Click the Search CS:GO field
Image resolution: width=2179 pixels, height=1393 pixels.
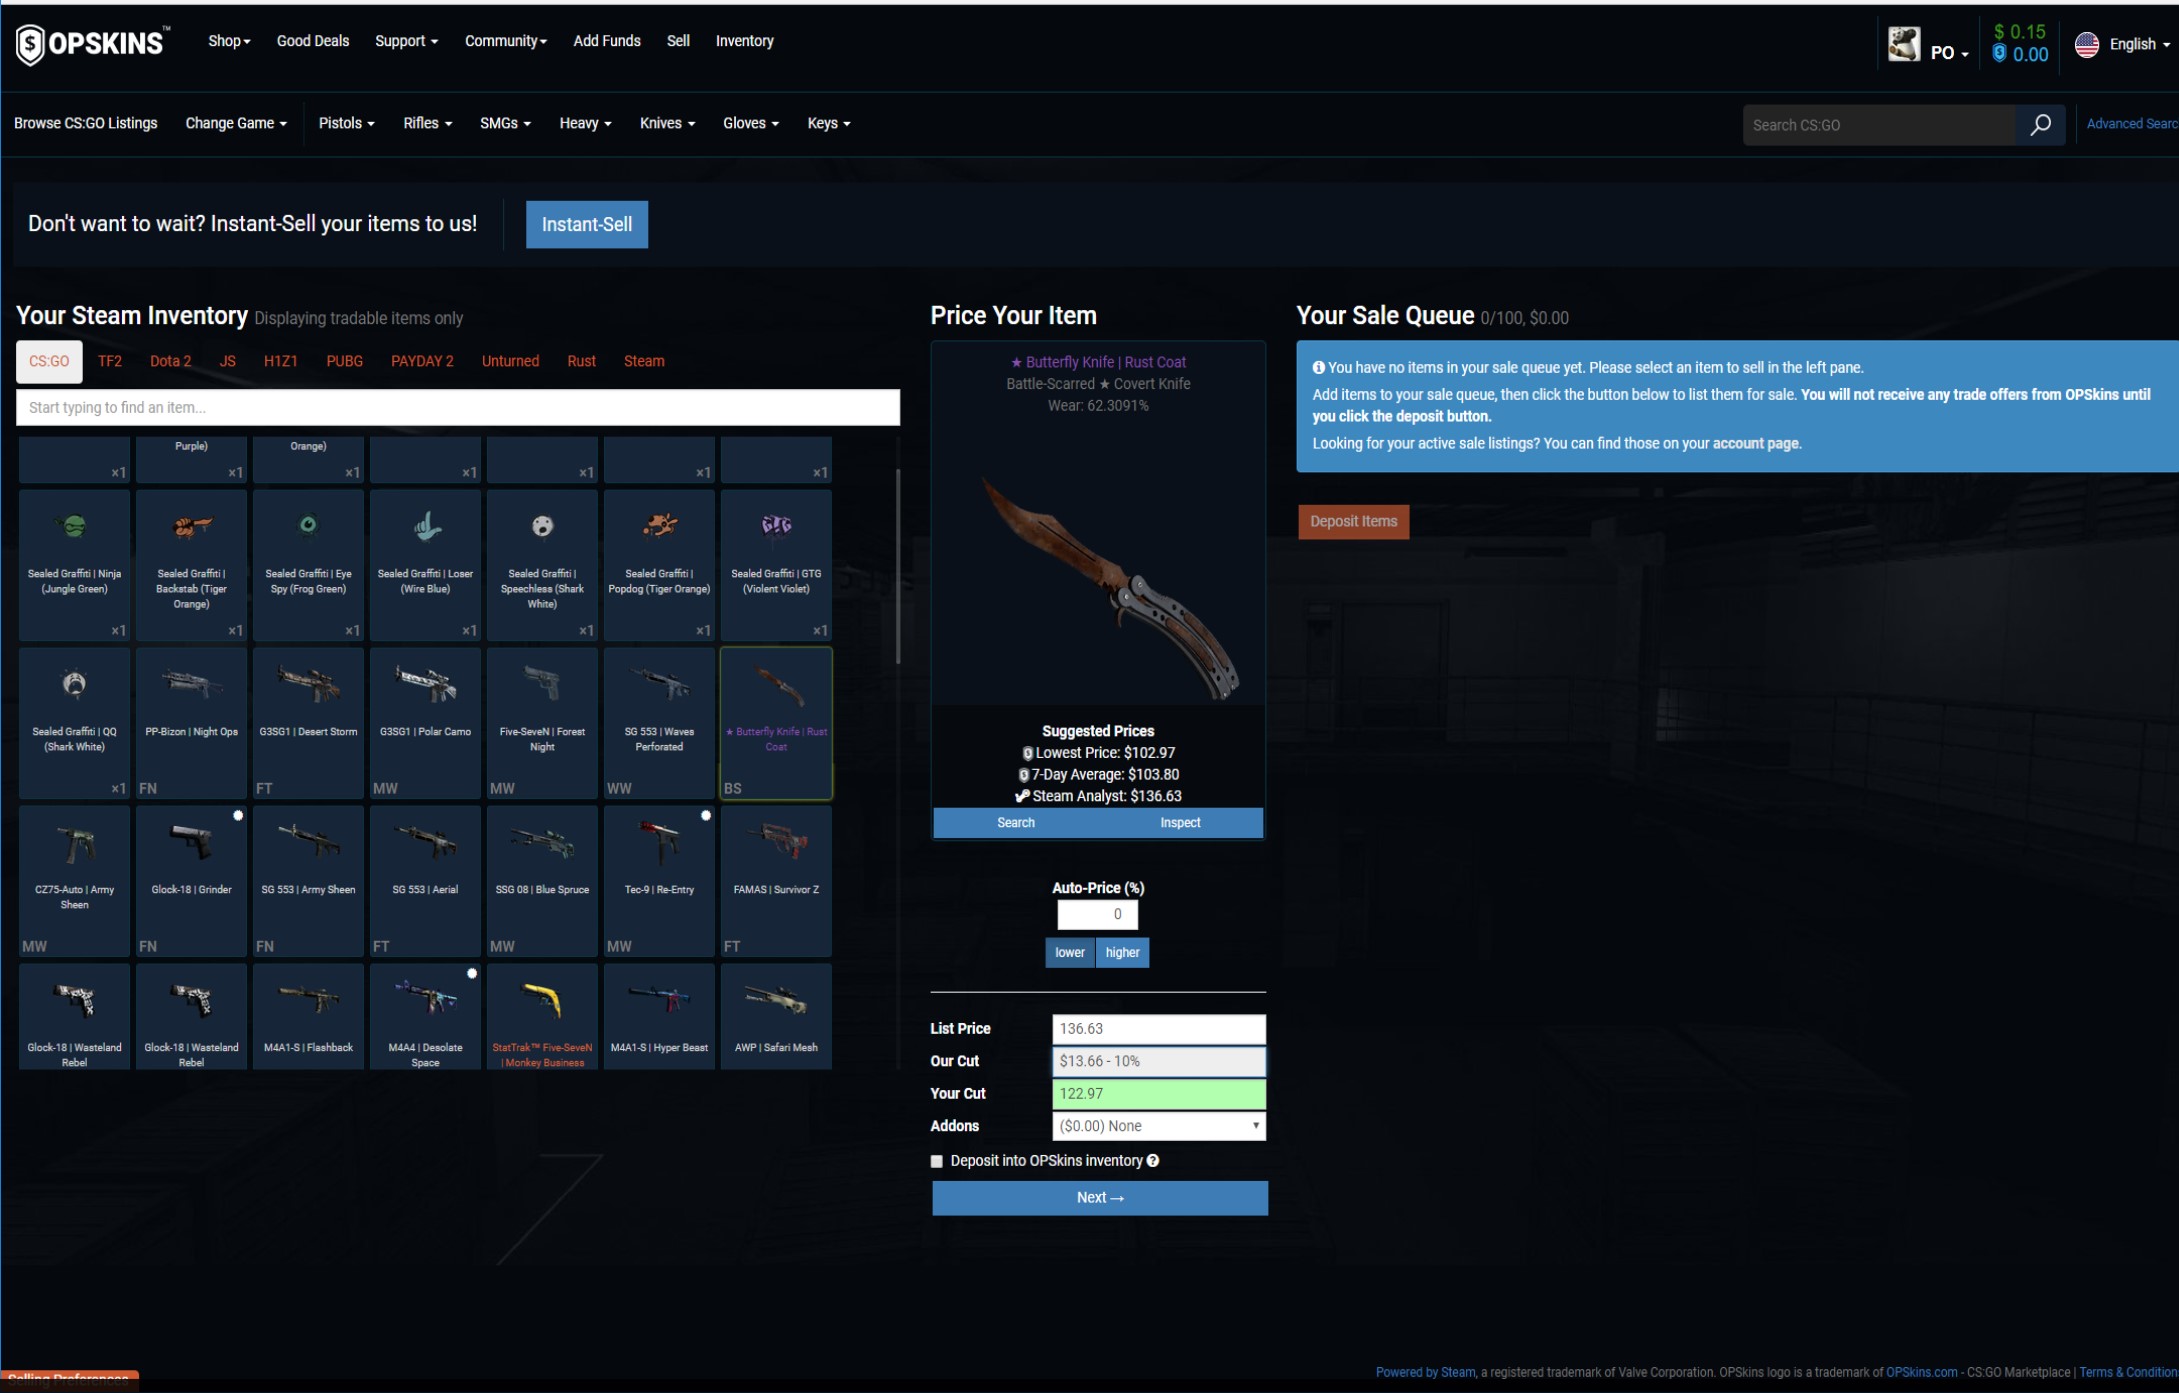coord(1878,125)
